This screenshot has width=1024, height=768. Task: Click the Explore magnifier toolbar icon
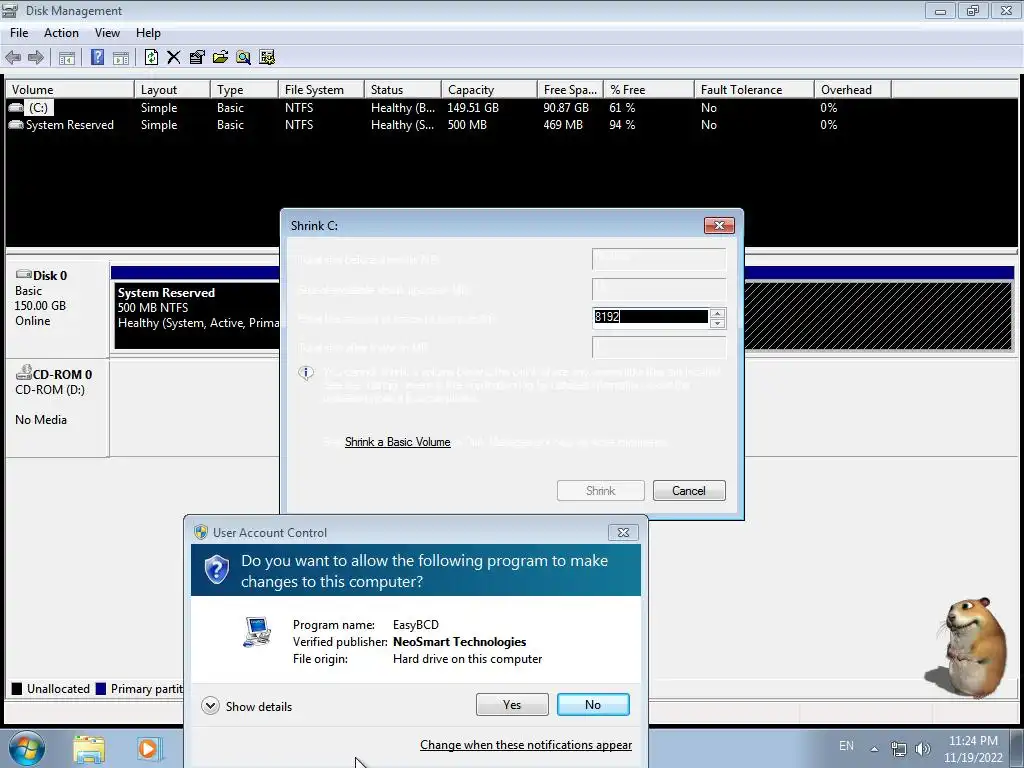(x=244, y=57)
